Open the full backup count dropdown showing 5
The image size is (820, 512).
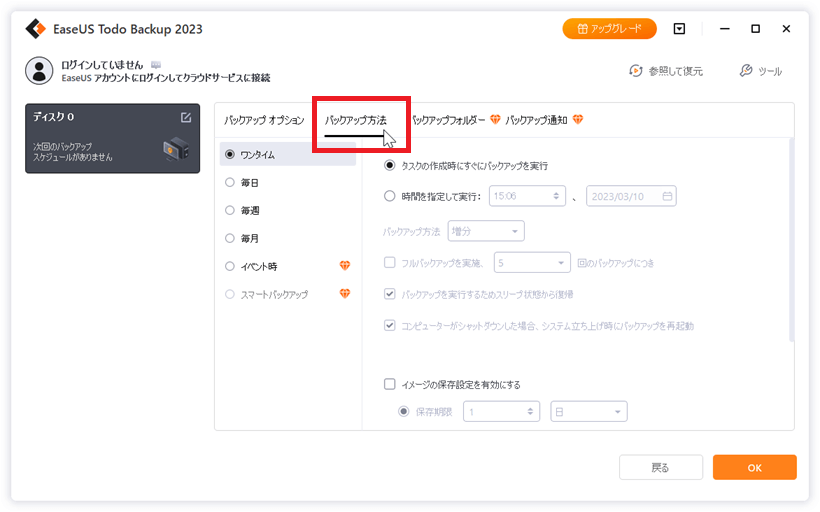point(531,263)
